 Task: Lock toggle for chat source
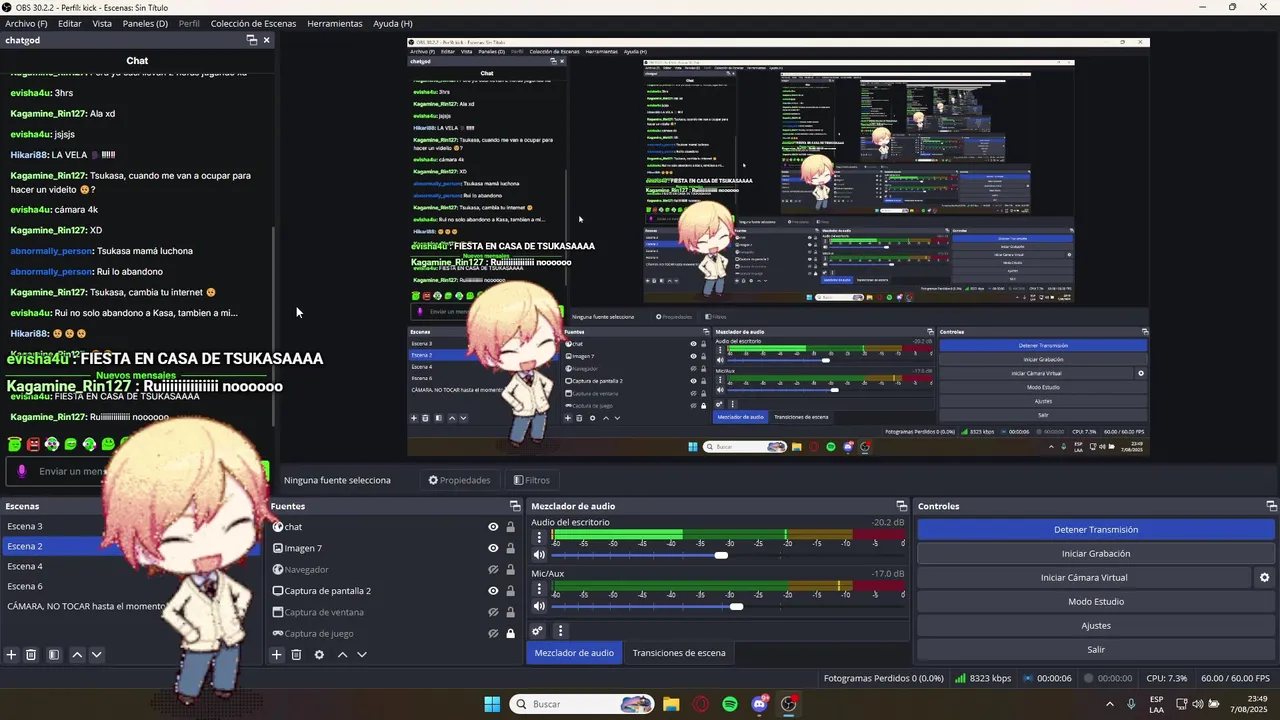pyautogui.click(x=510, y=527)
